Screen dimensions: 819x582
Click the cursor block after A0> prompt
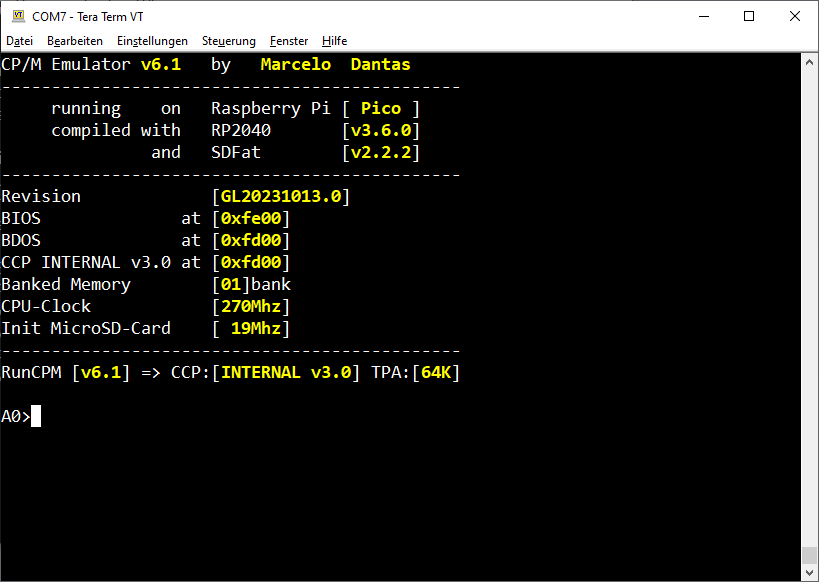36,416
